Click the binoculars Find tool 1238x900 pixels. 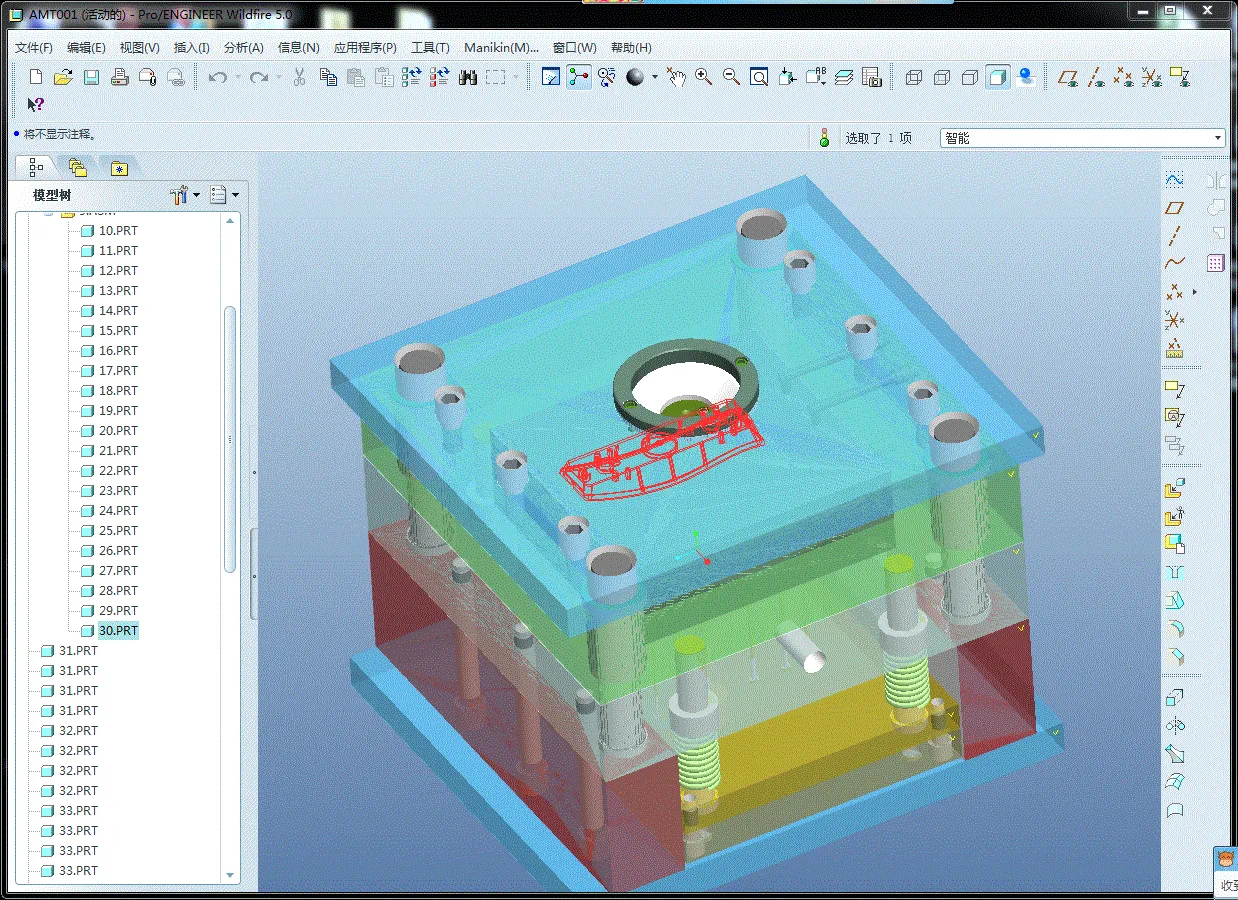pyautogui.click(x=467, y=77)
